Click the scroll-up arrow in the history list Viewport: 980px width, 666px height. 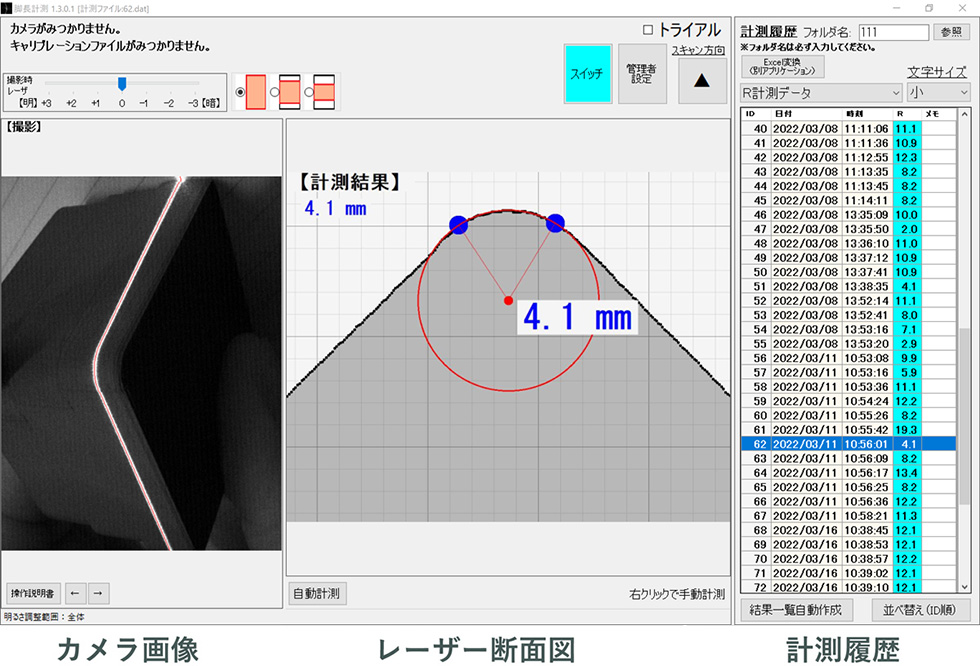click(x=964, y=114)
